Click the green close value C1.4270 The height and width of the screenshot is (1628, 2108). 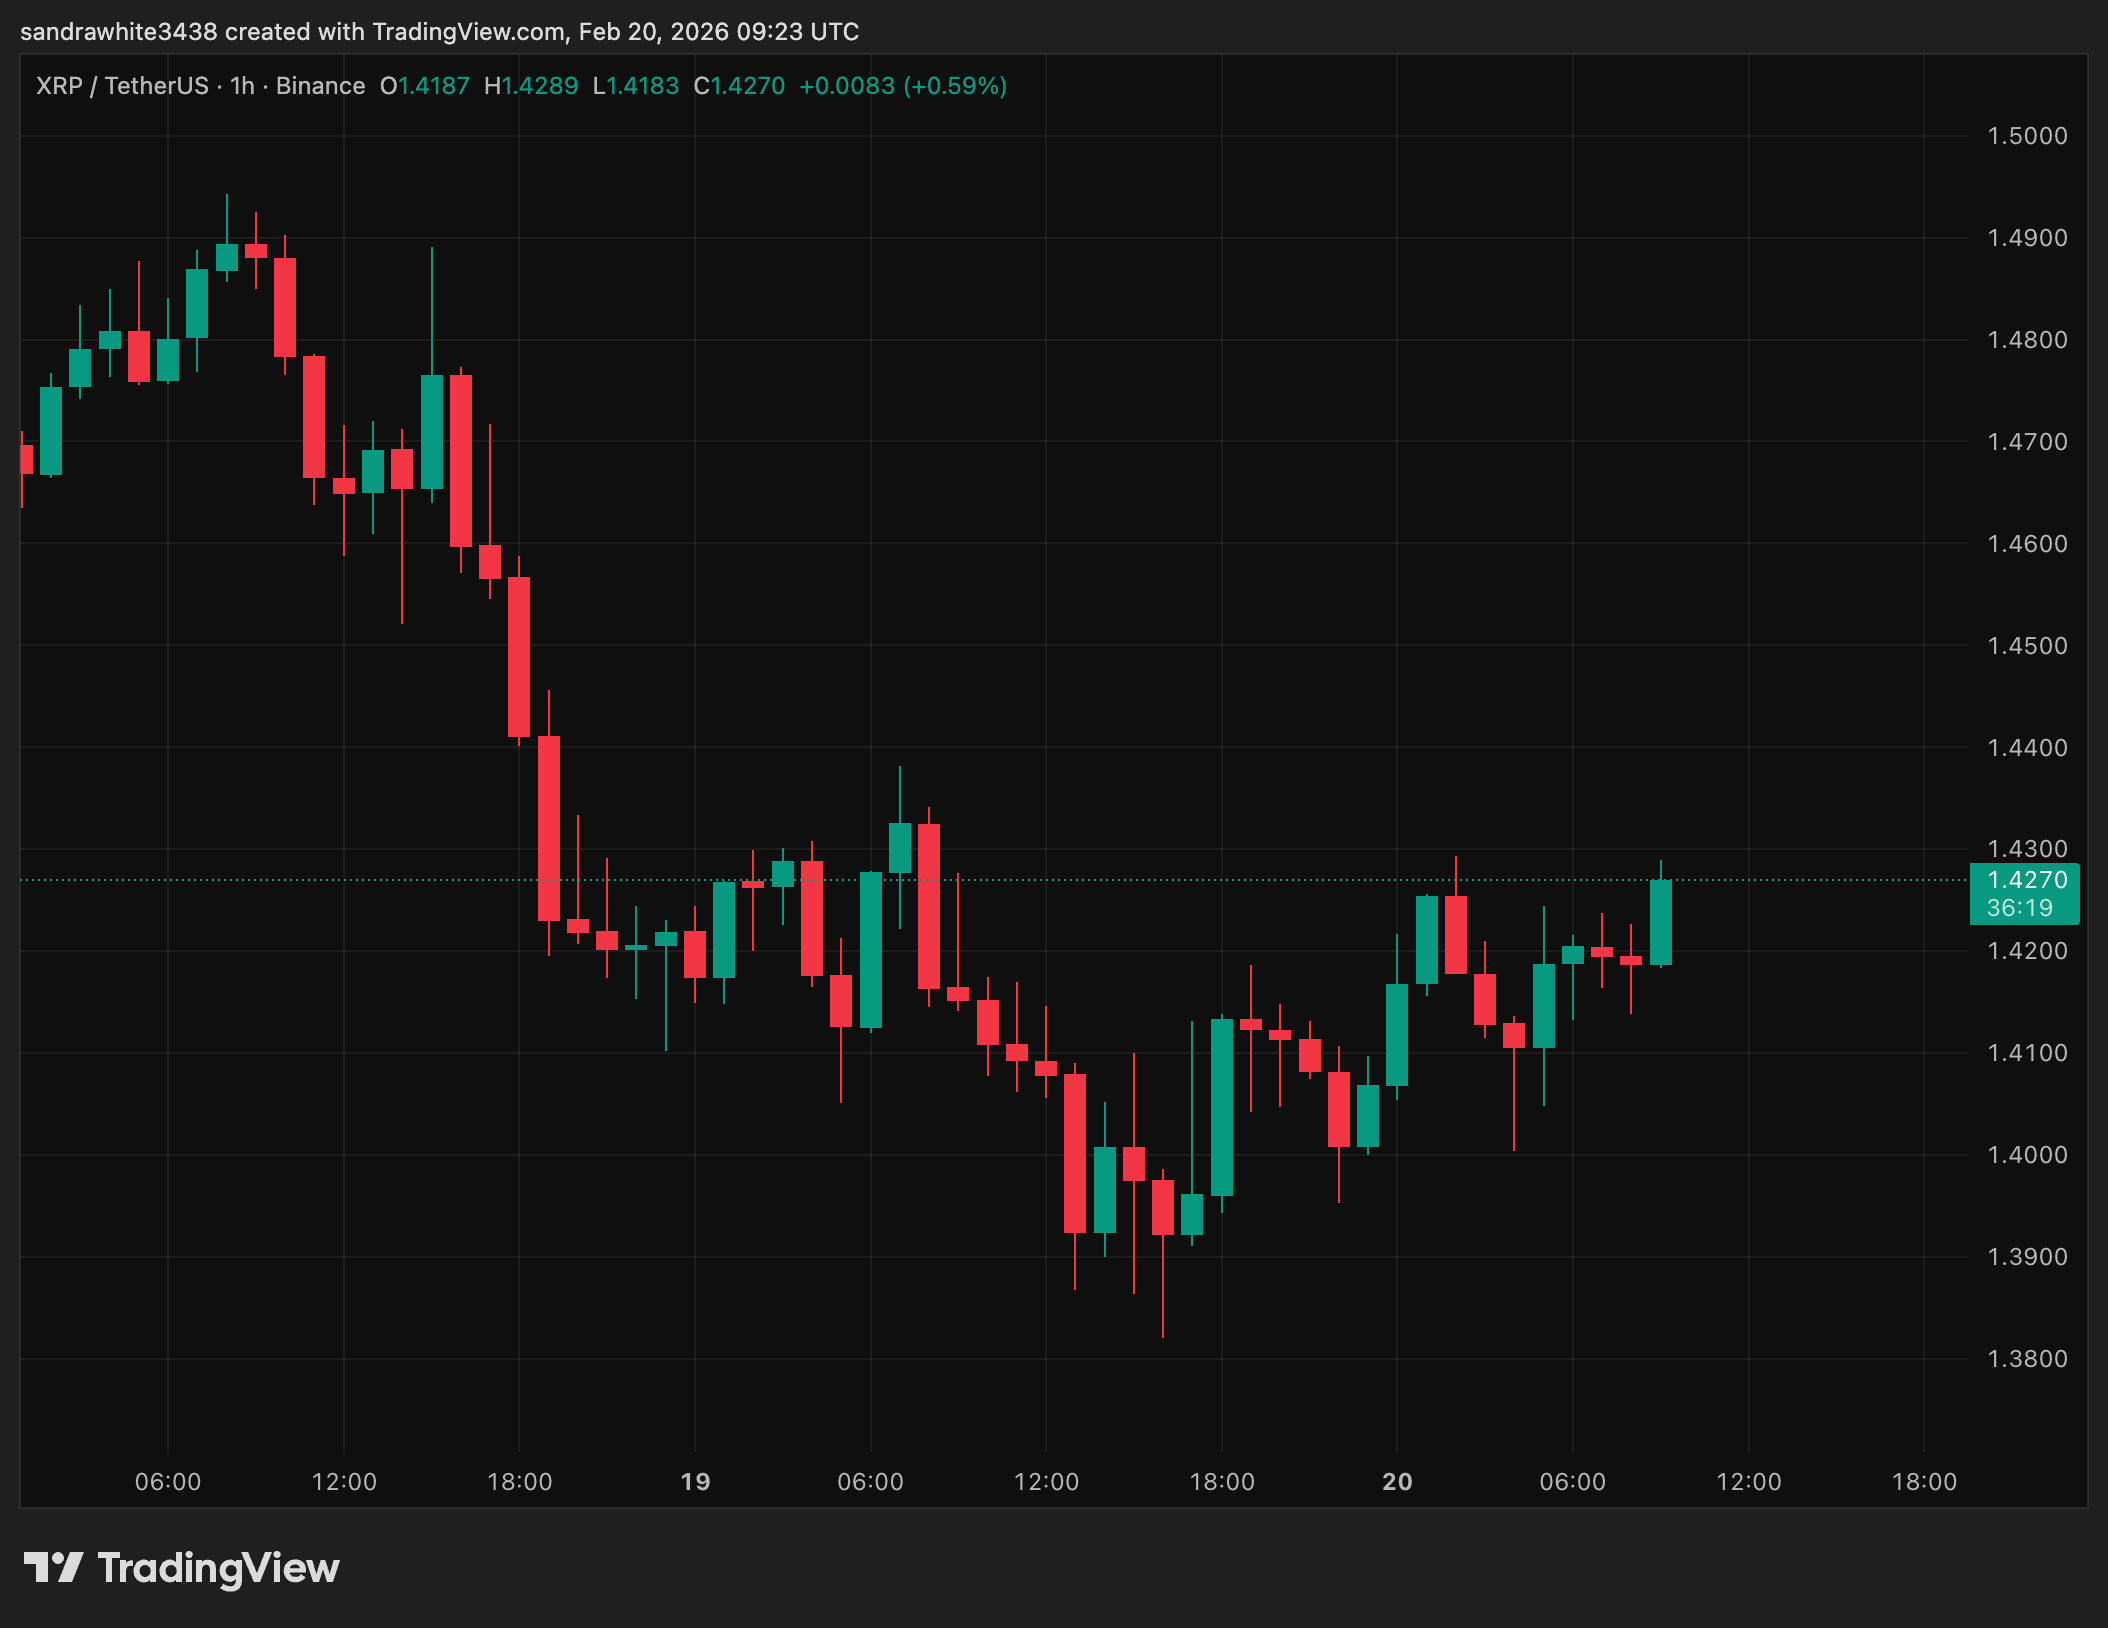coord(737,86)
